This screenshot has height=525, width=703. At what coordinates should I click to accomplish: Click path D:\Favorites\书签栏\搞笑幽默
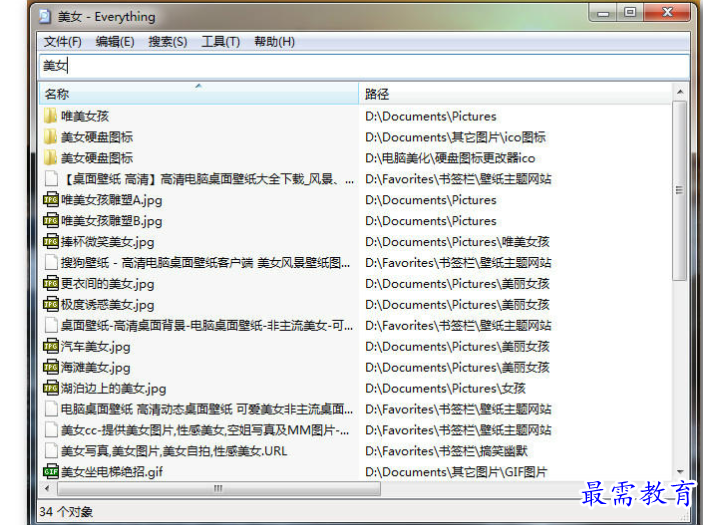(446, 451)
